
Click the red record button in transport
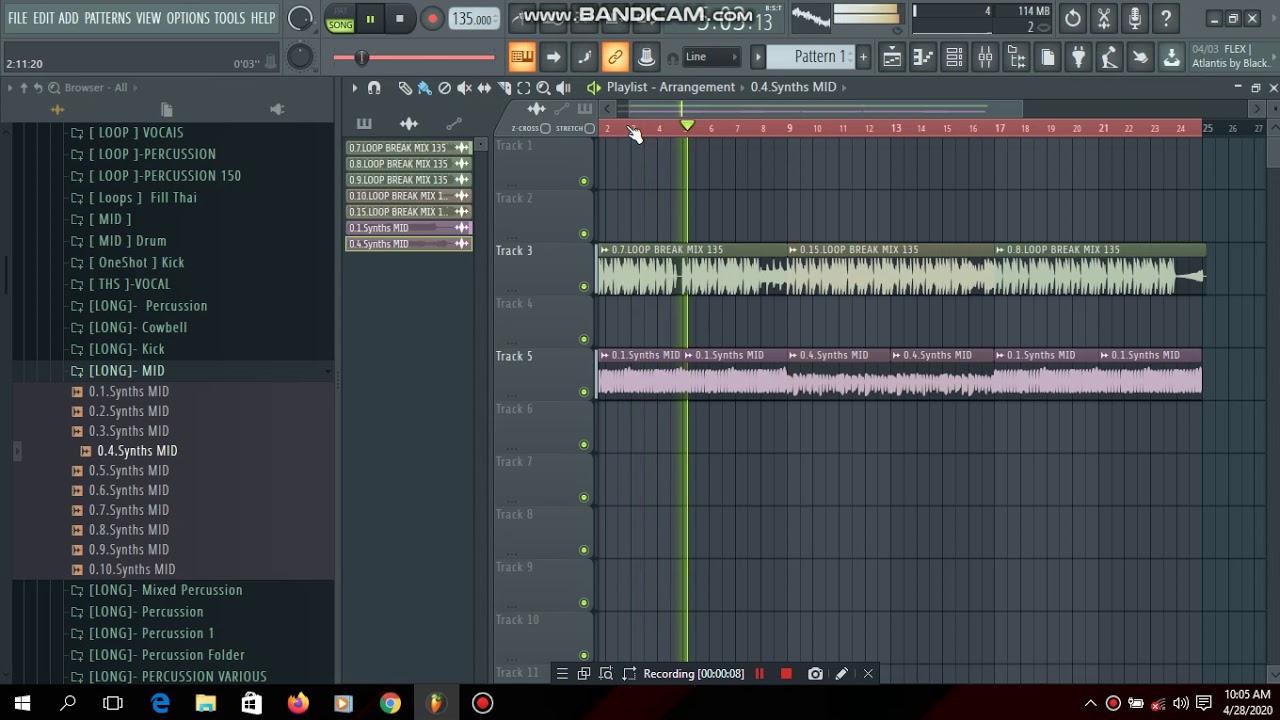(x=432, y=19)
